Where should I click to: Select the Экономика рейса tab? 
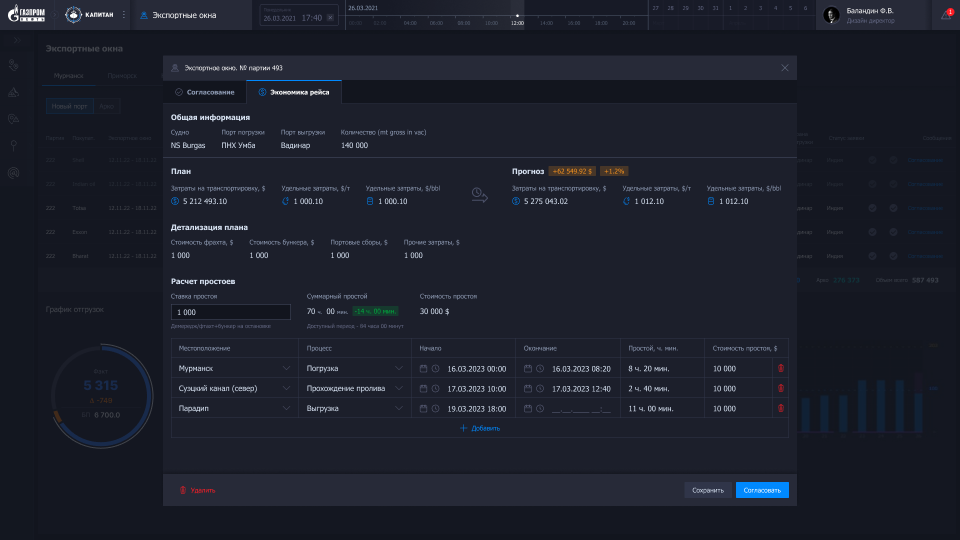click(293, 92)
